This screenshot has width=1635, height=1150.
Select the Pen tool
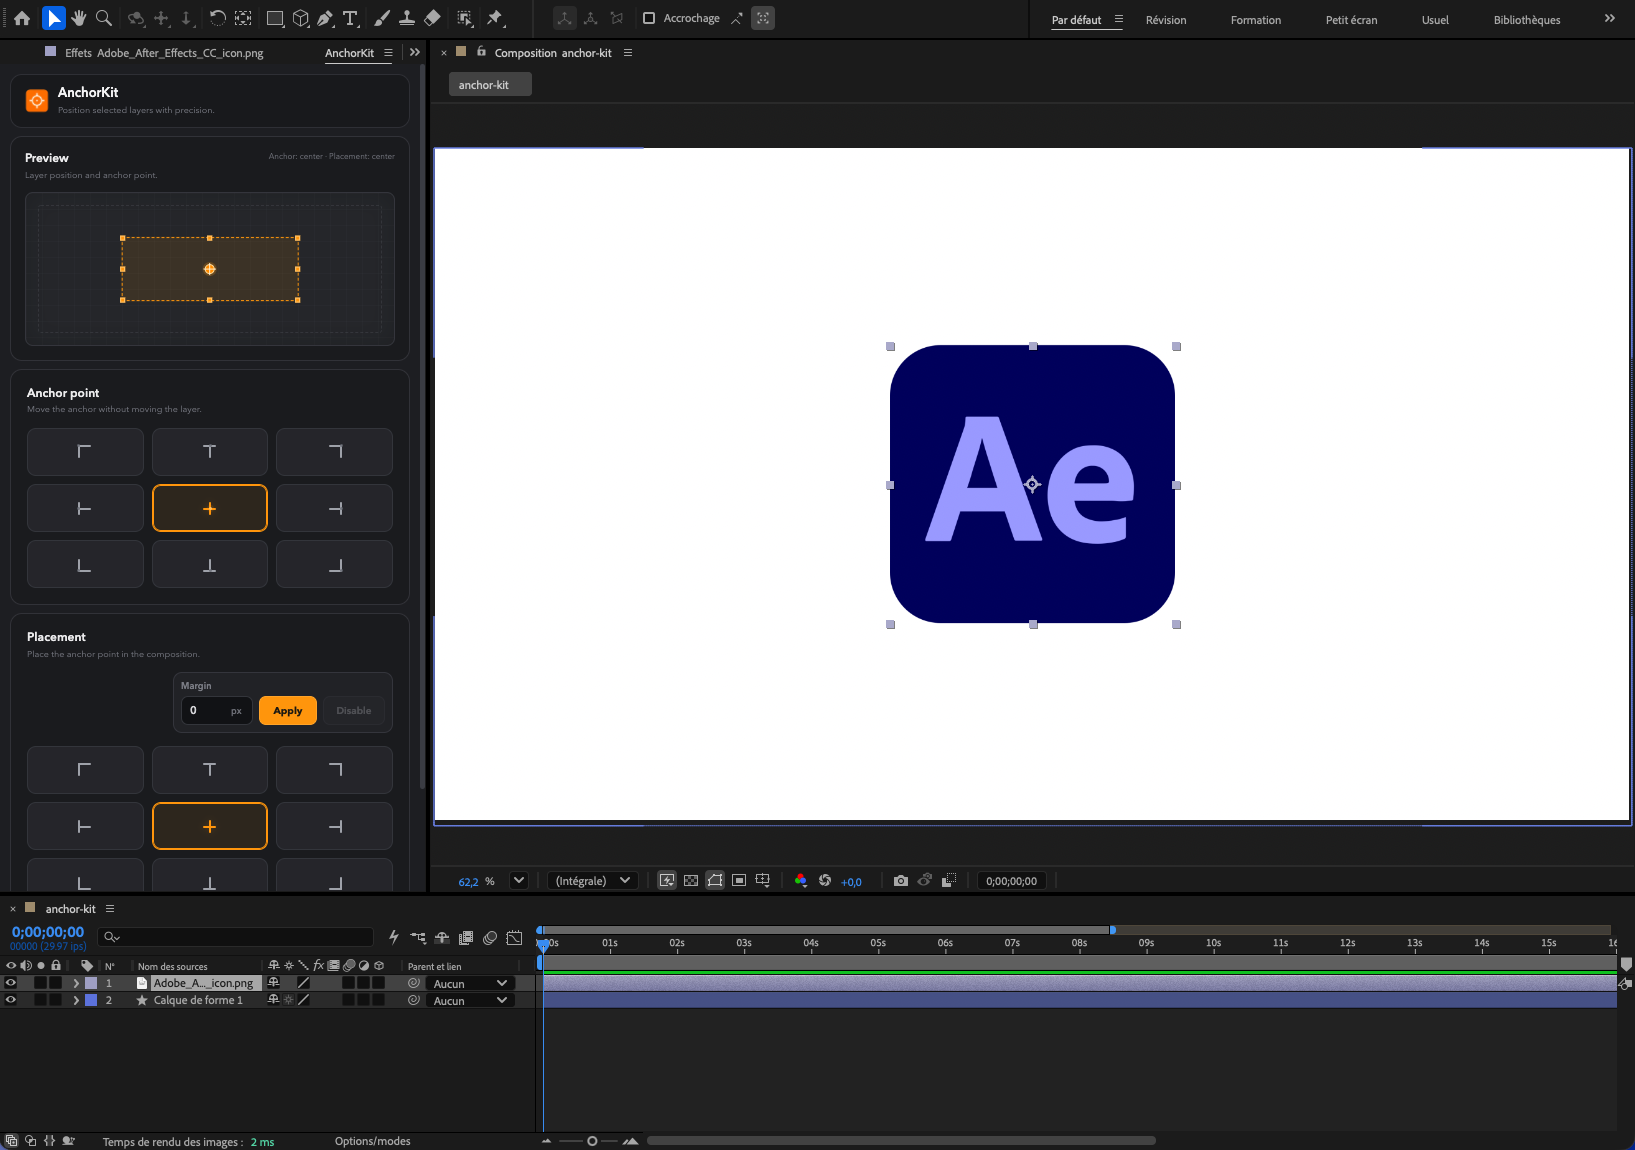click(326, 18)
